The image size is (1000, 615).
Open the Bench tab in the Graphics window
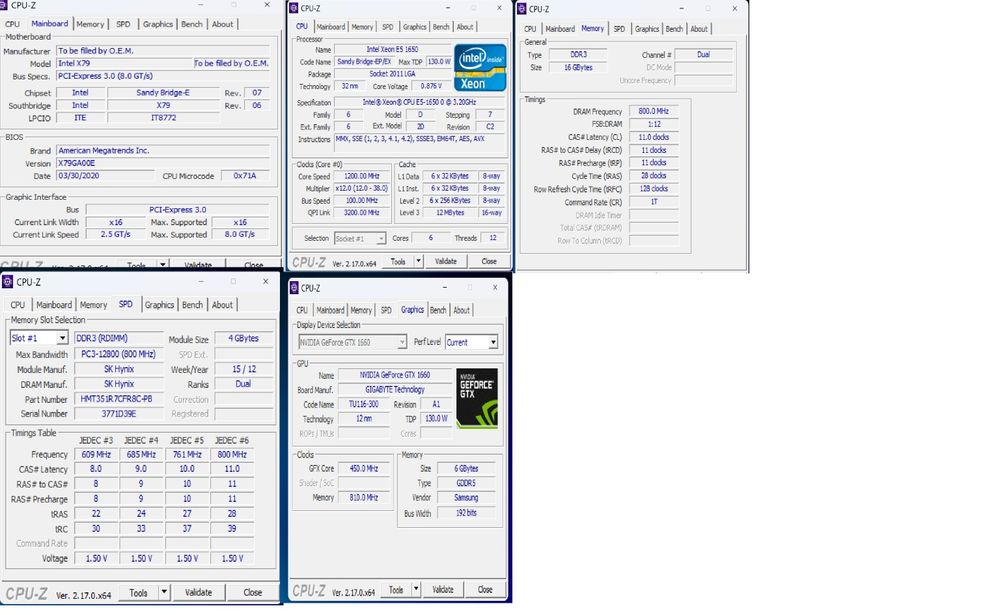tap(438, 310)
